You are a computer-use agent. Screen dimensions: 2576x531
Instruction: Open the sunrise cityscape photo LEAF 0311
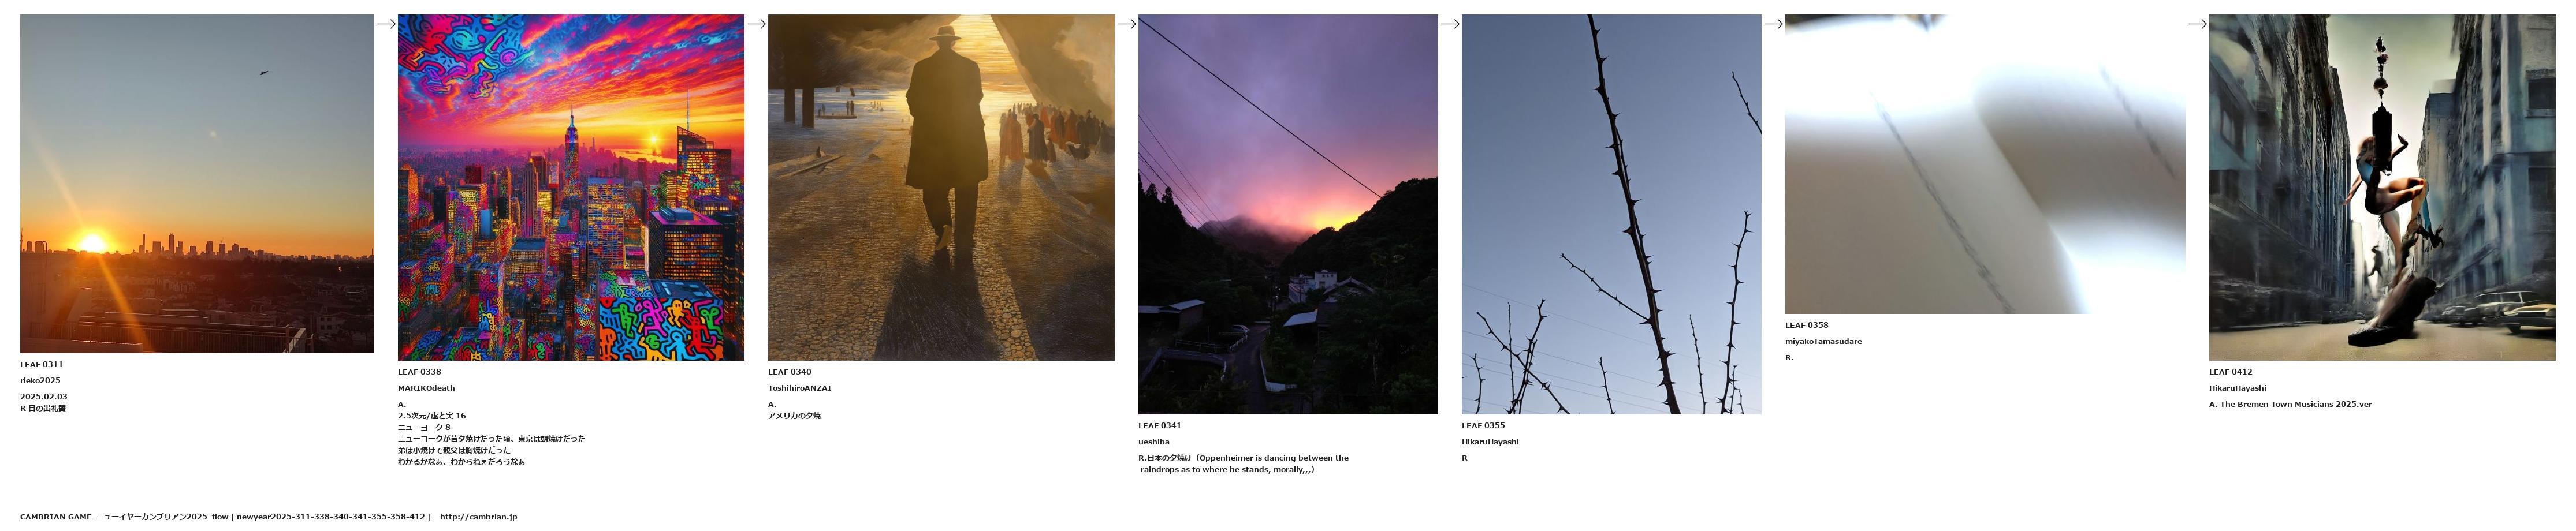197,183
